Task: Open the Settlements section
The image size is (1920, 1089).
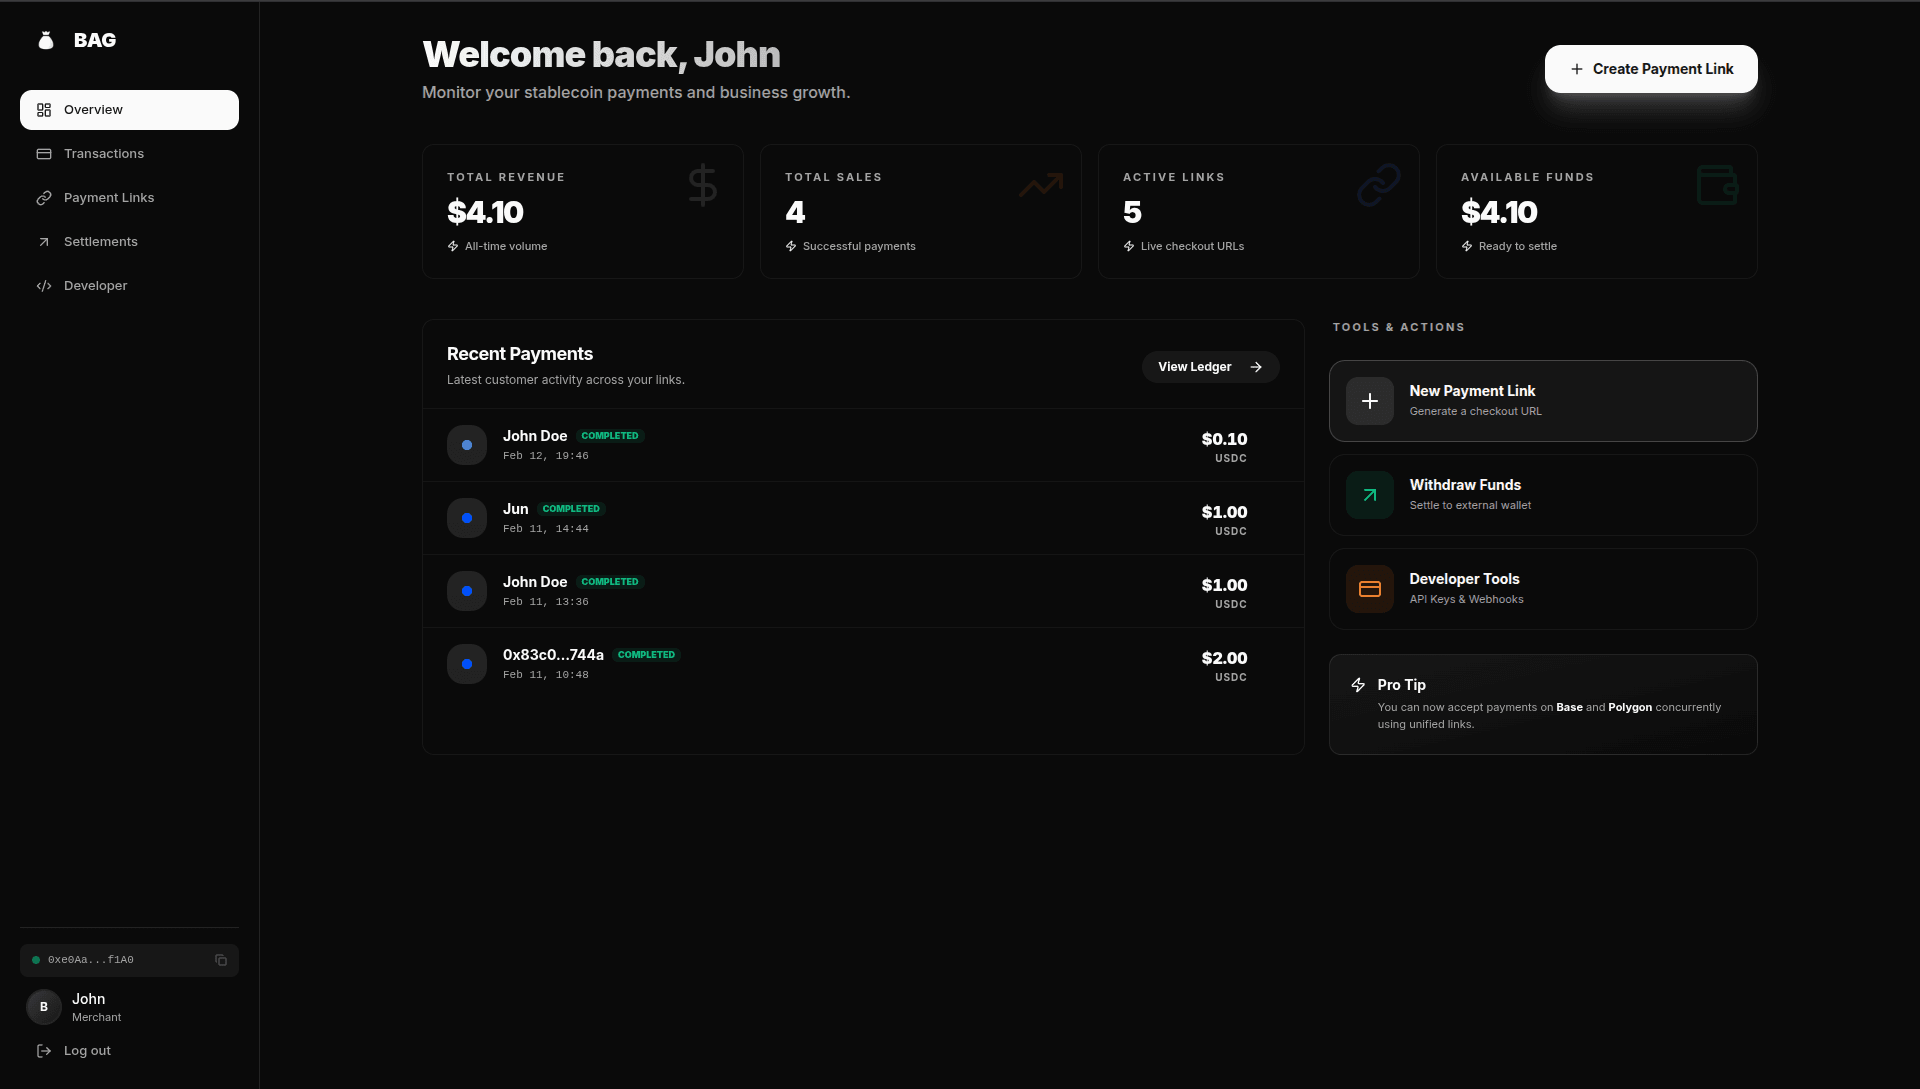Action: (100, 241)
